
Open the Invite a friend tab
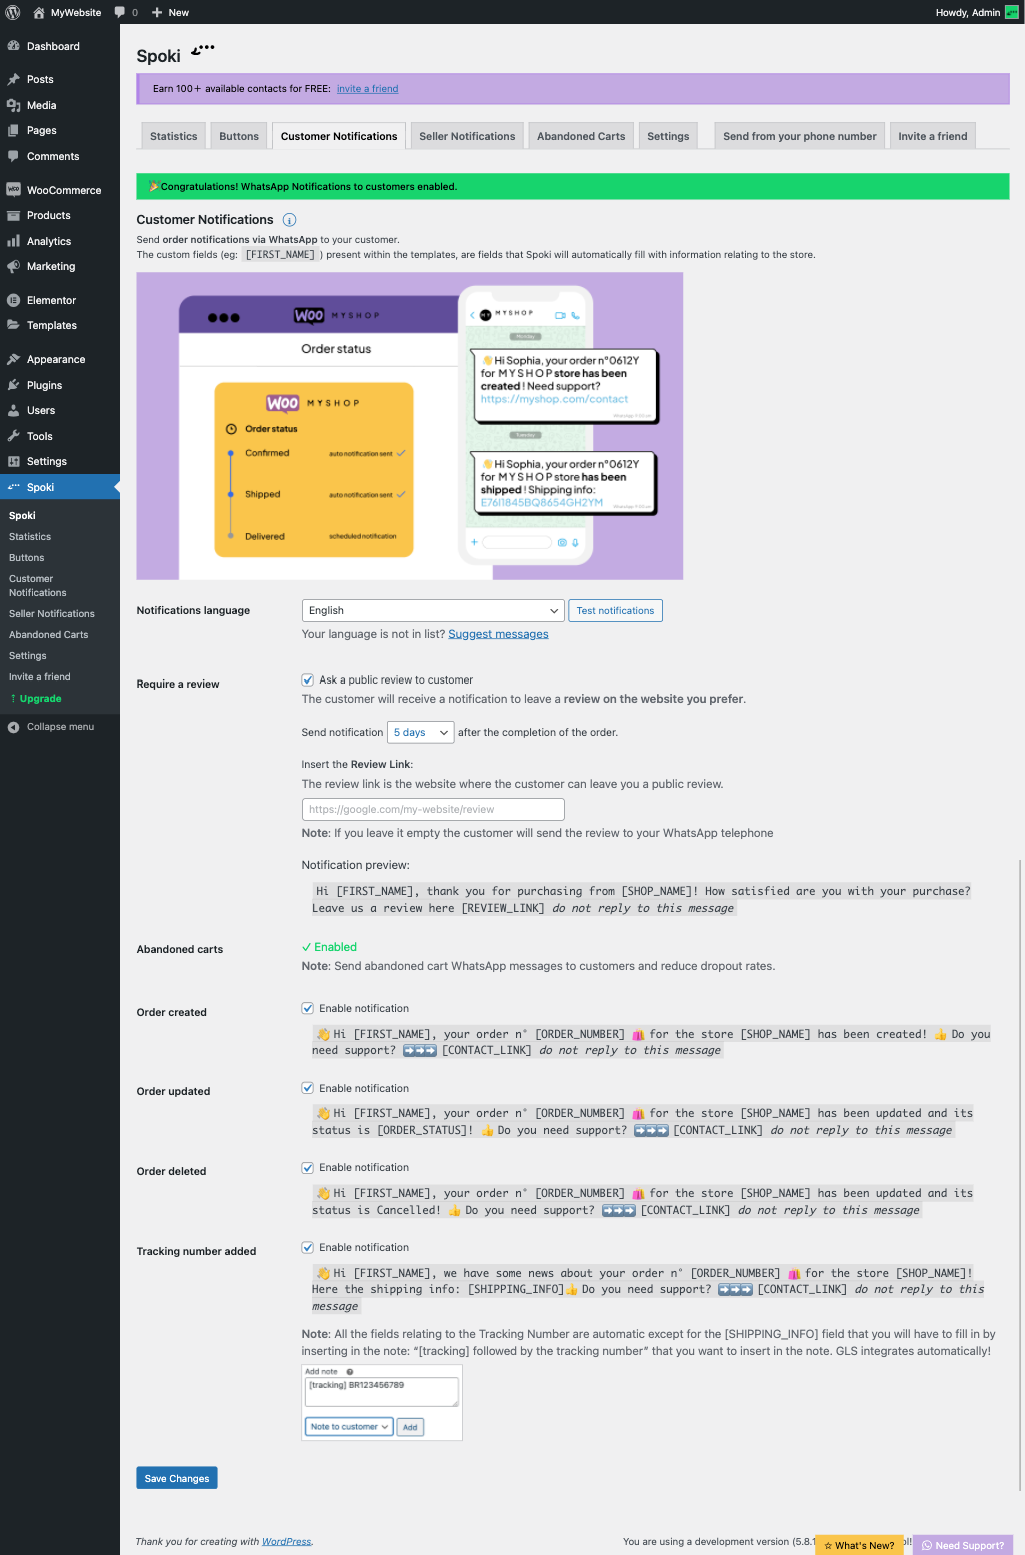(x=933, y=136)
